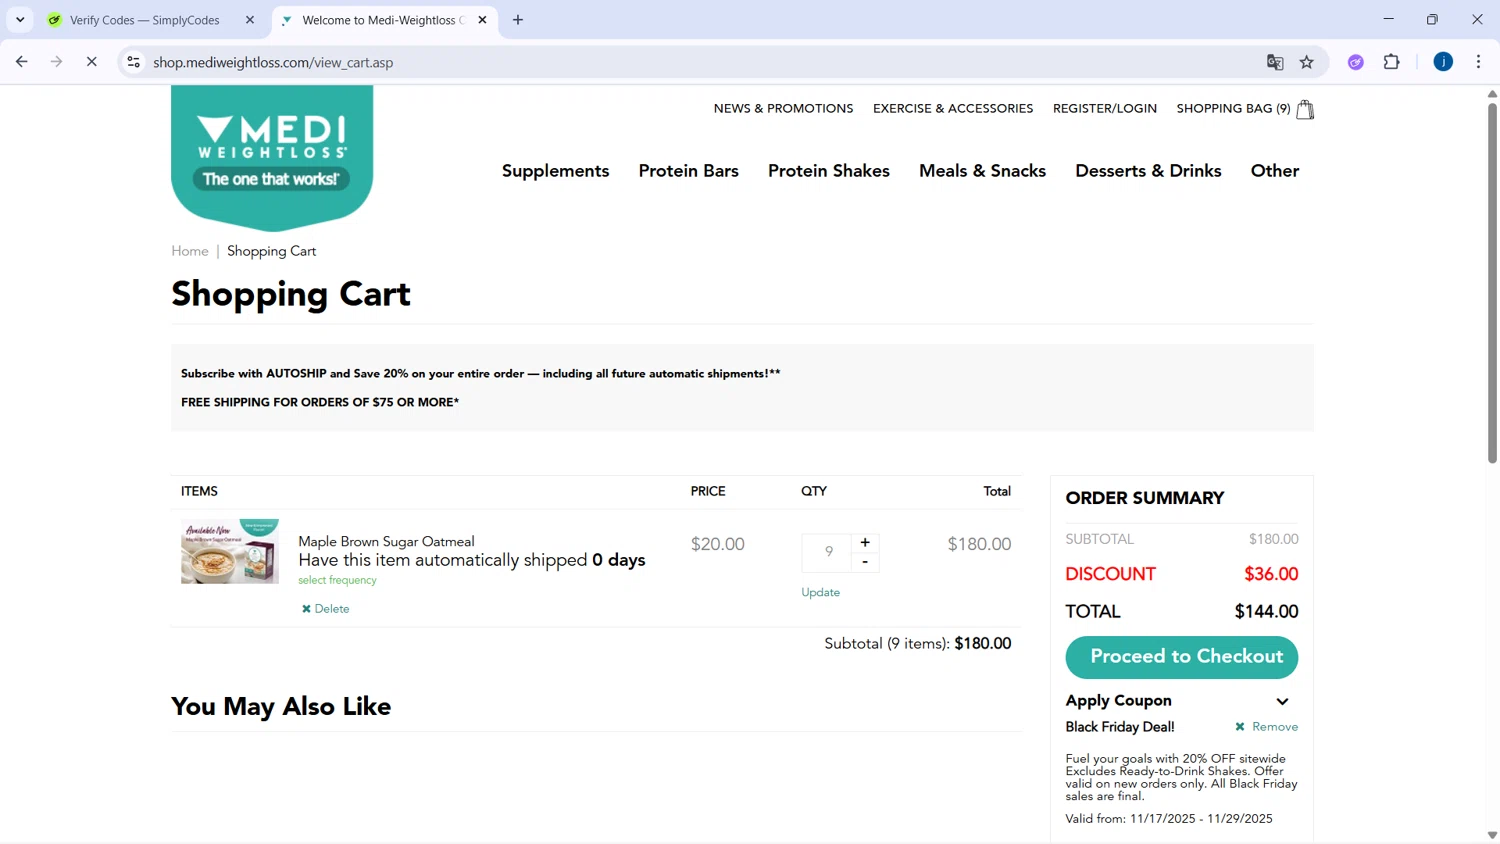Click the quantity input field

[827, 552]
